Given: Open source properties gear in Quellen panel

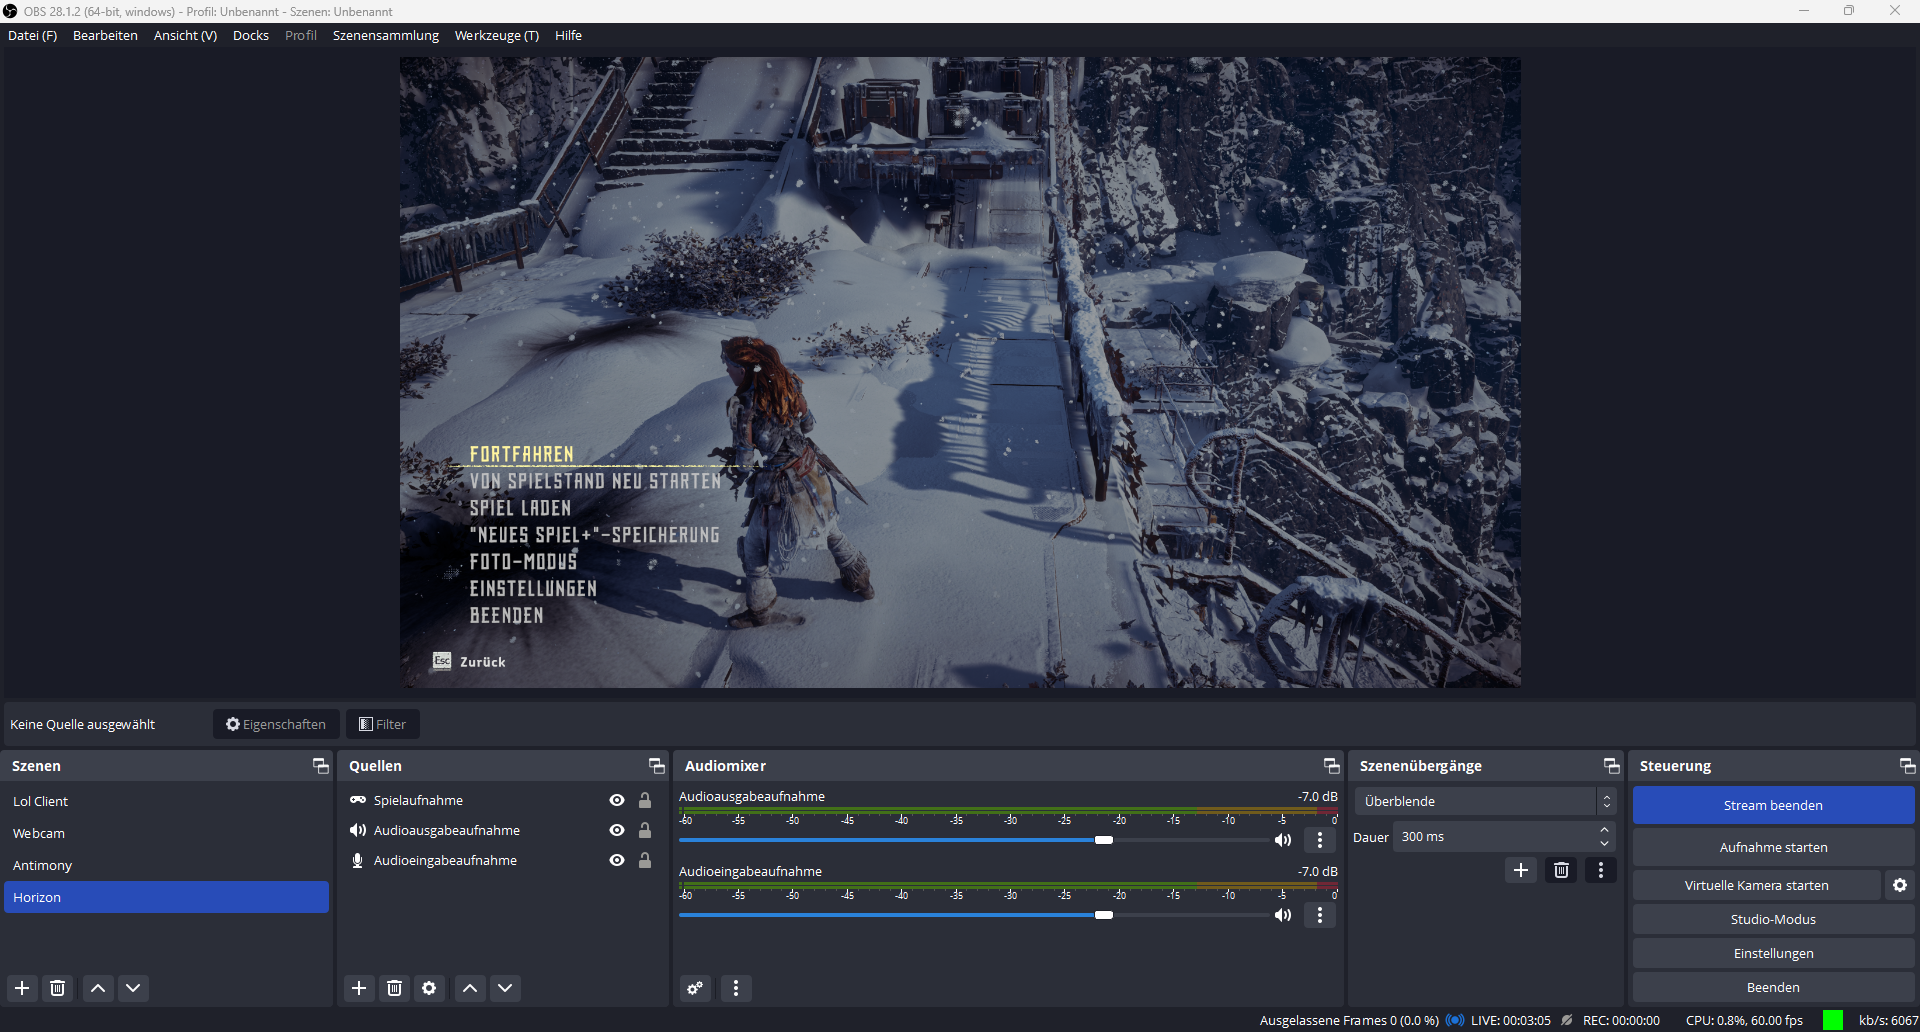Looking at the screenshot, I should pos(429,988).
